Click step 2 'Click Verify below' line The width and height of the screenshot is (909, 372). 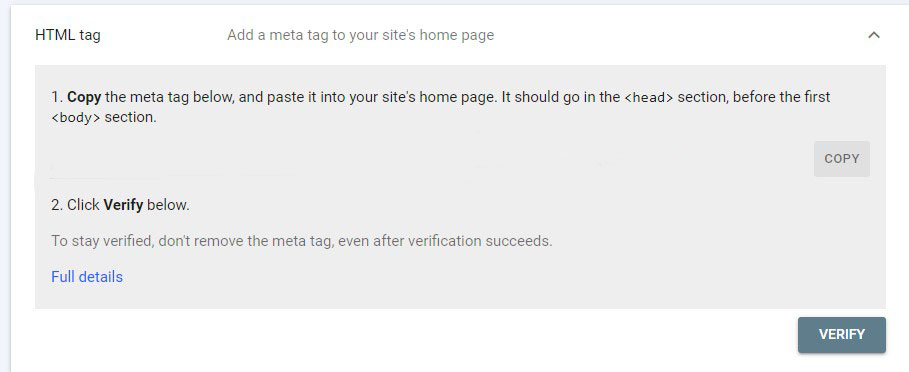pos(120,205)
